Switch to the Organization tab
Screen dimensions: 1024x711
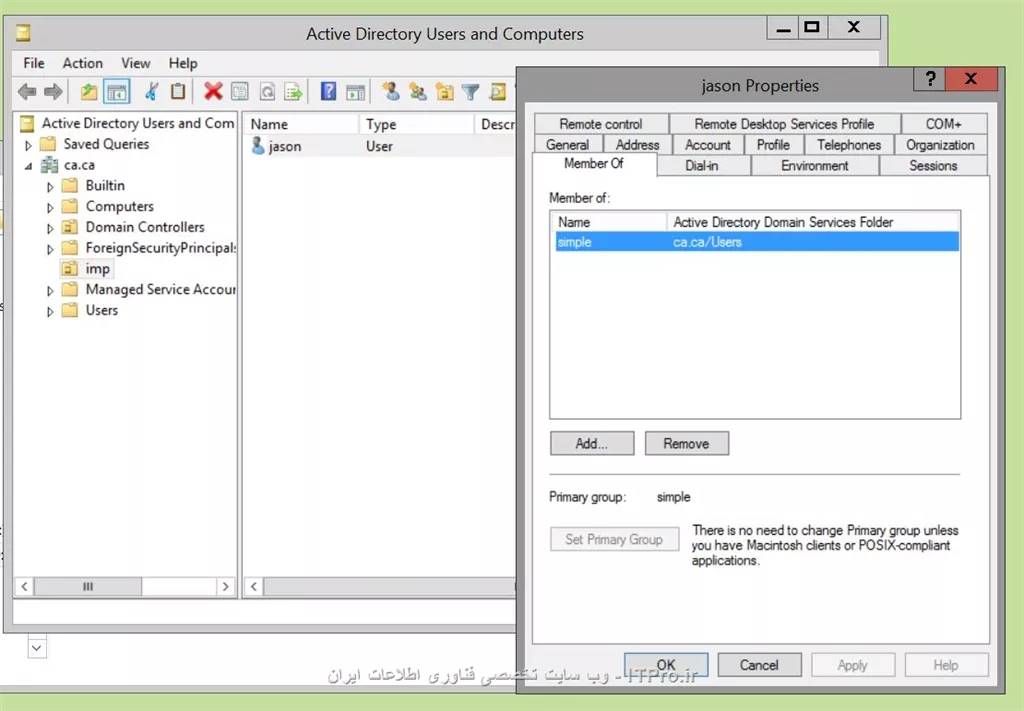pos(940,145)
